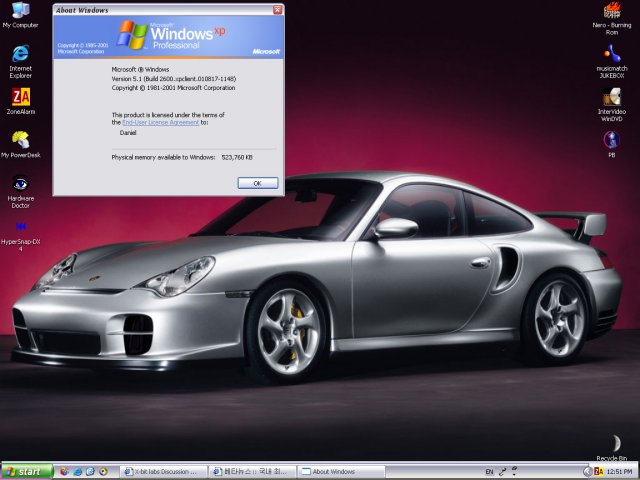640x480 pixels.
Task: Open My Computer desktop icon
Action: (x=20, y=15)
